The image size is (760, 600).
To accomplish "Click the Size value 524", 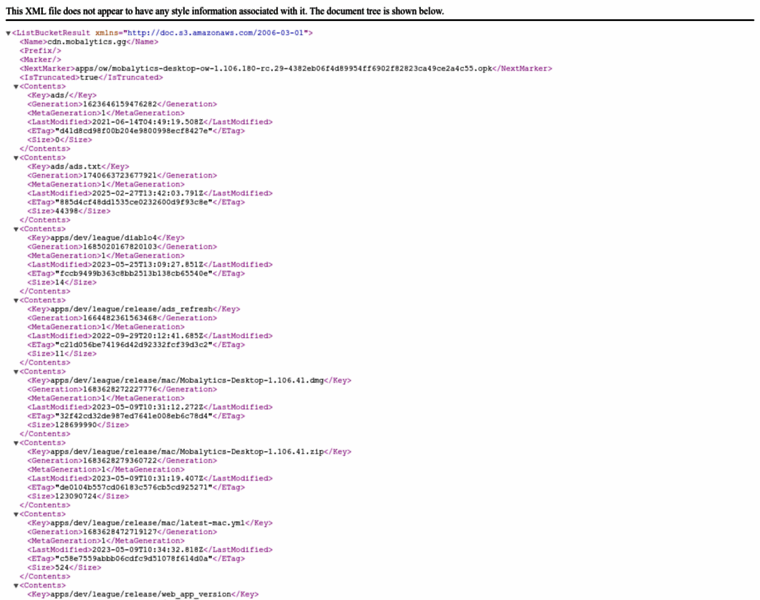I will click(x=62, y=568).
